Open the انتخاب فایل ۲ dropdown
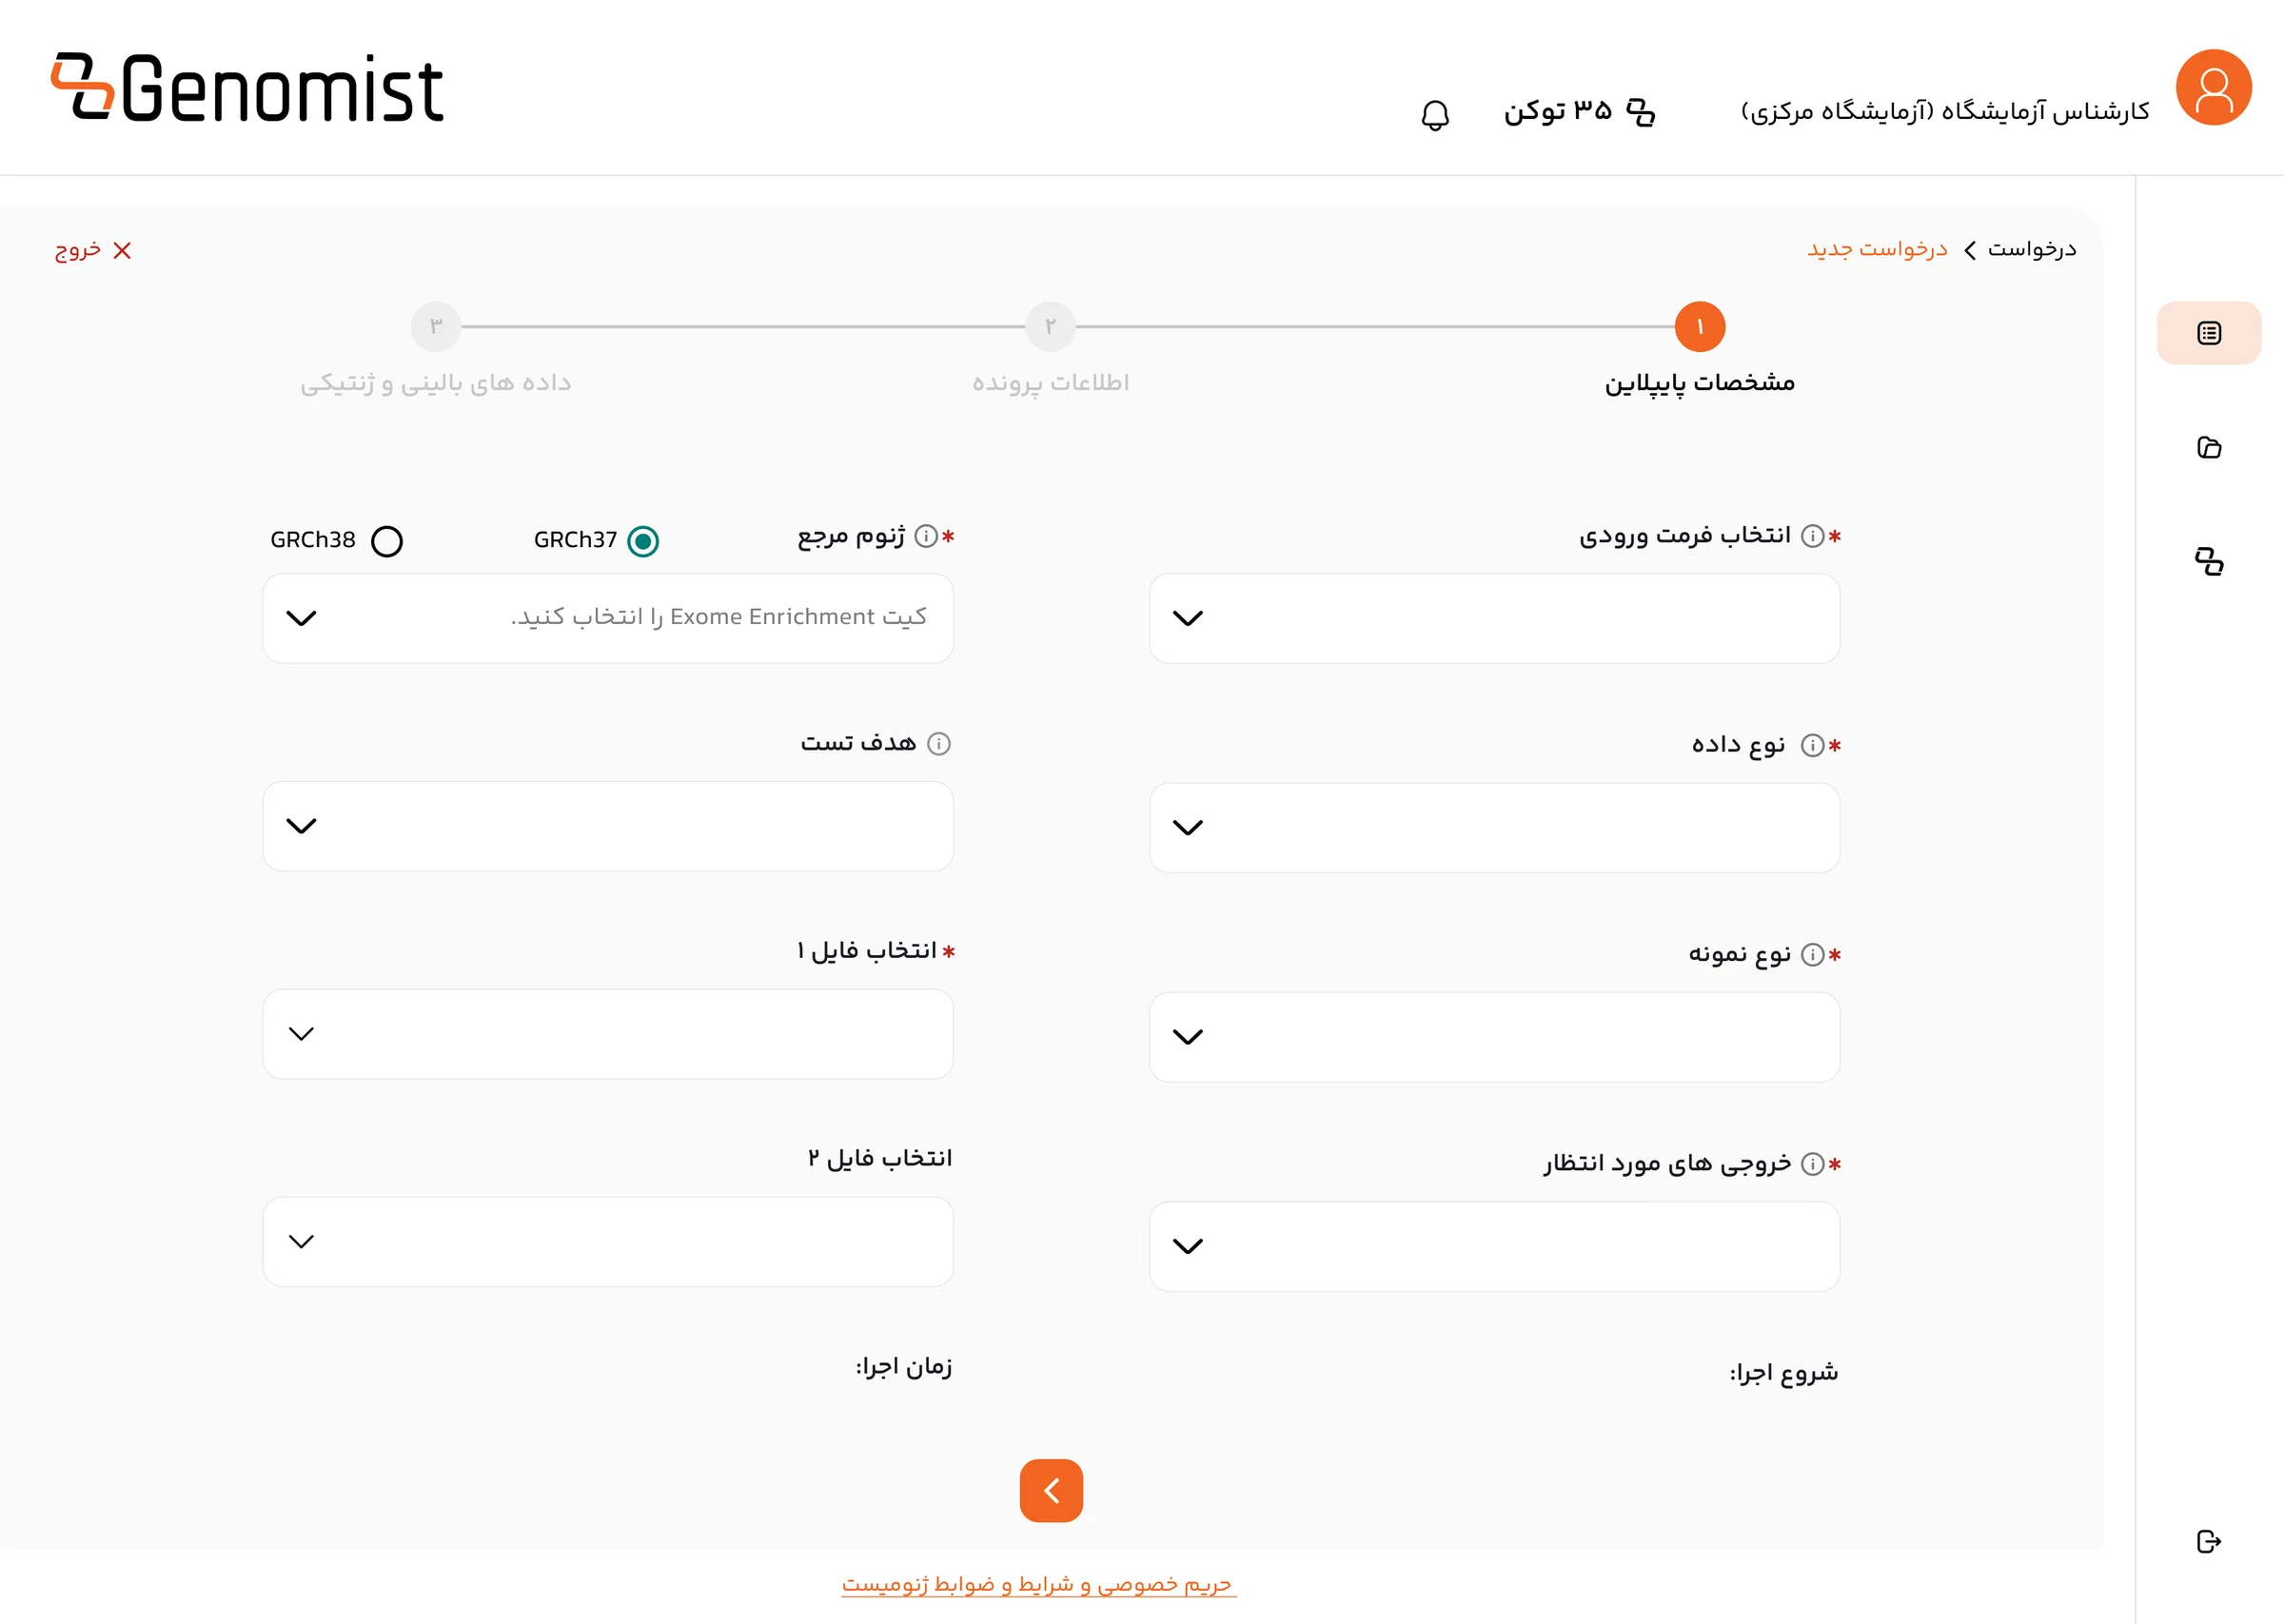Screen dimensions: 2284x1624 [608, 1242]
